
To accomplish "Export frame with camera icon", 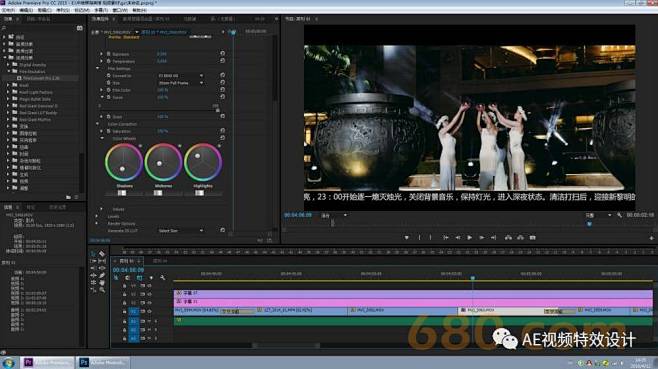I will click(533, 238).
